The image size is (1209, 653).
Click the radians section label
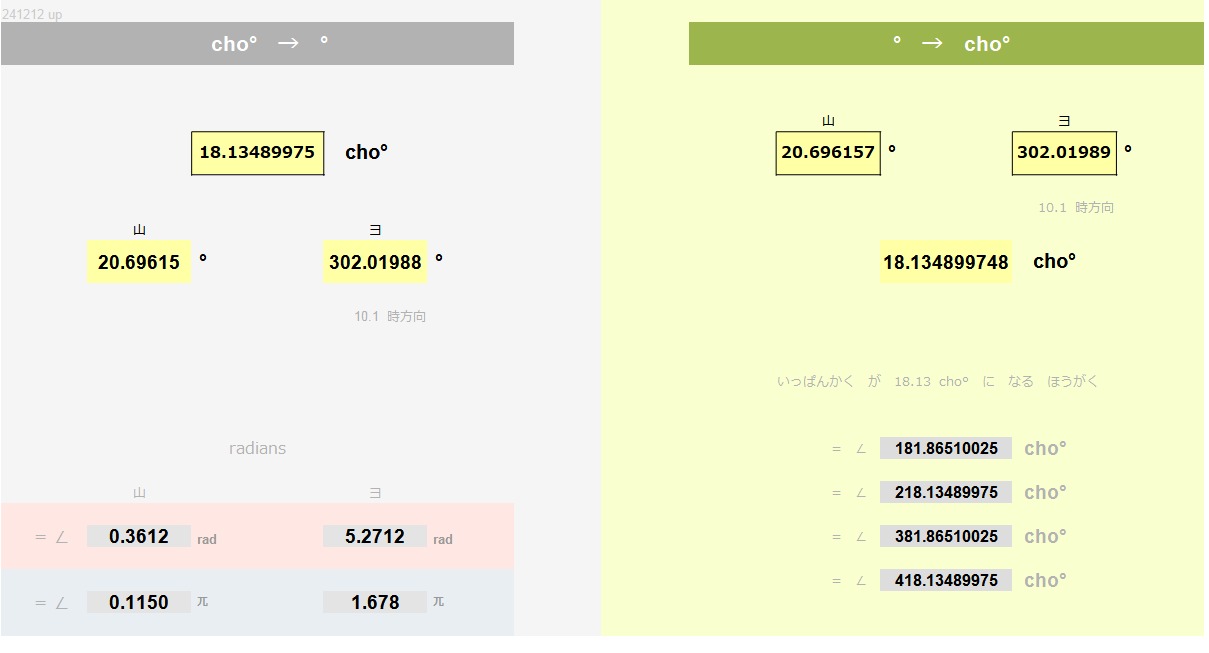[x=257, y=448]
